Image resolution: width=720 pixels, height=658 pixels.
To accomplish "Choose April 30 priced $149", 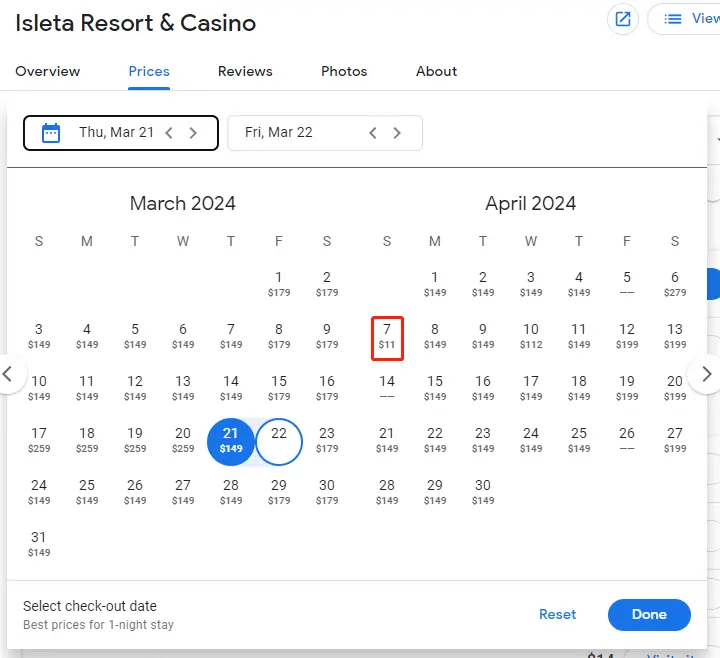I will [483, 491].
